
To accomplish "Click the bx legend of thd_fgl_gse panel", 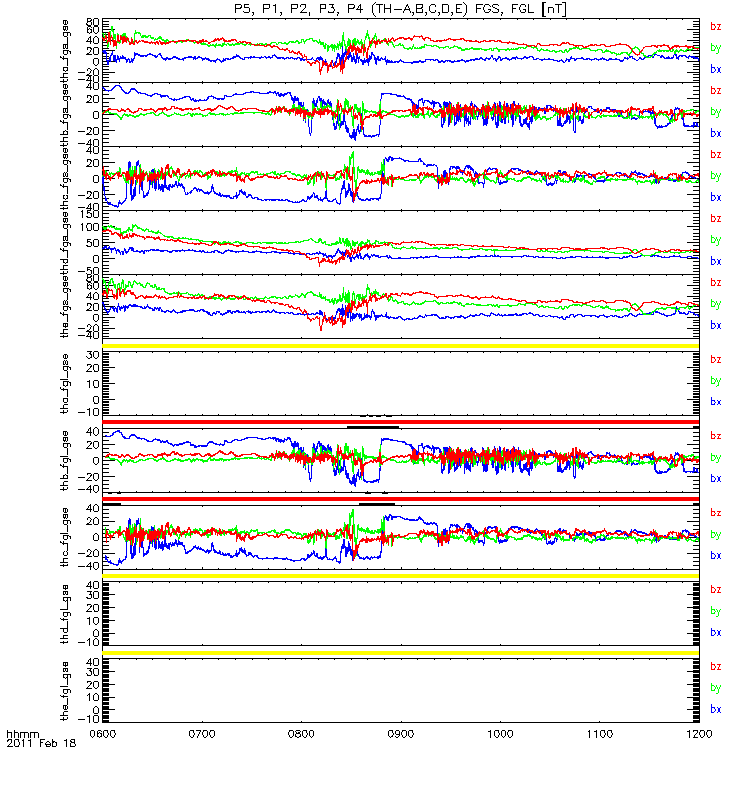I will click(x=716, y=633).
